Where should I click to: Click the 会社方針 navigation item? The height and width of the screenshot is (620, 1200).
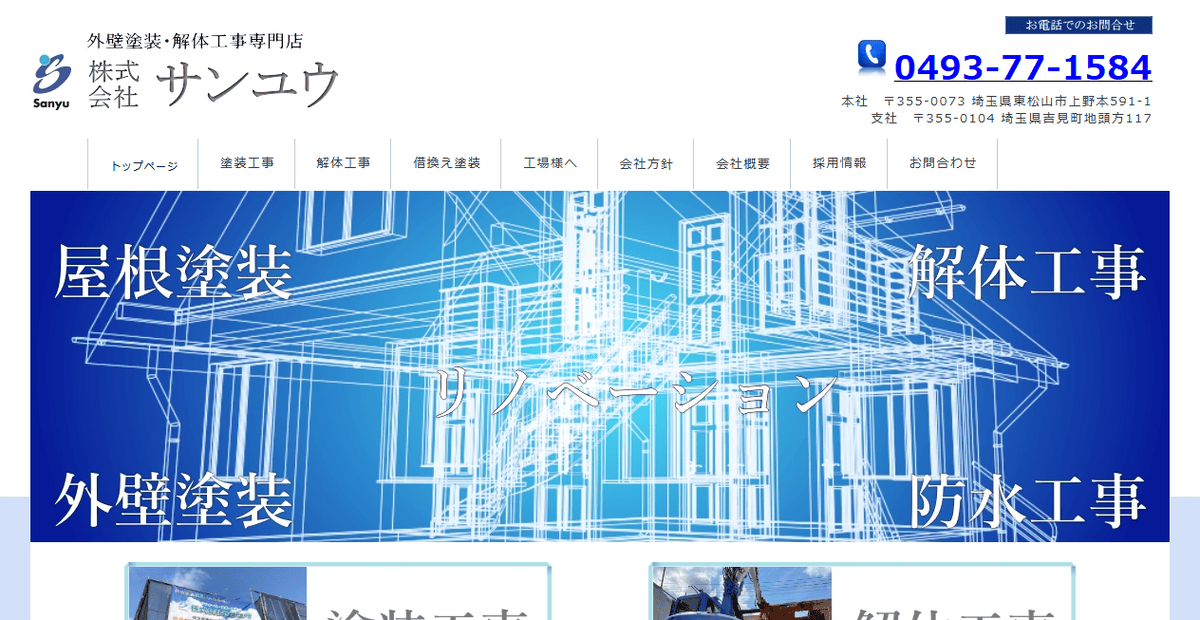pos(646,162)
